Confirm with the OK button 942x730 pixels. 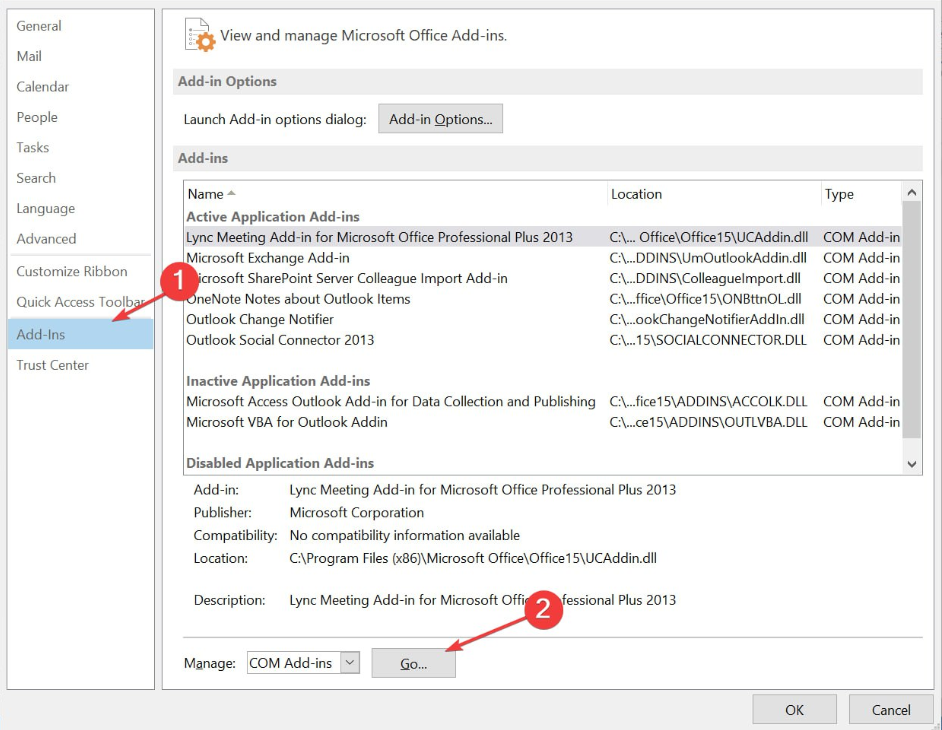[794, 710]
